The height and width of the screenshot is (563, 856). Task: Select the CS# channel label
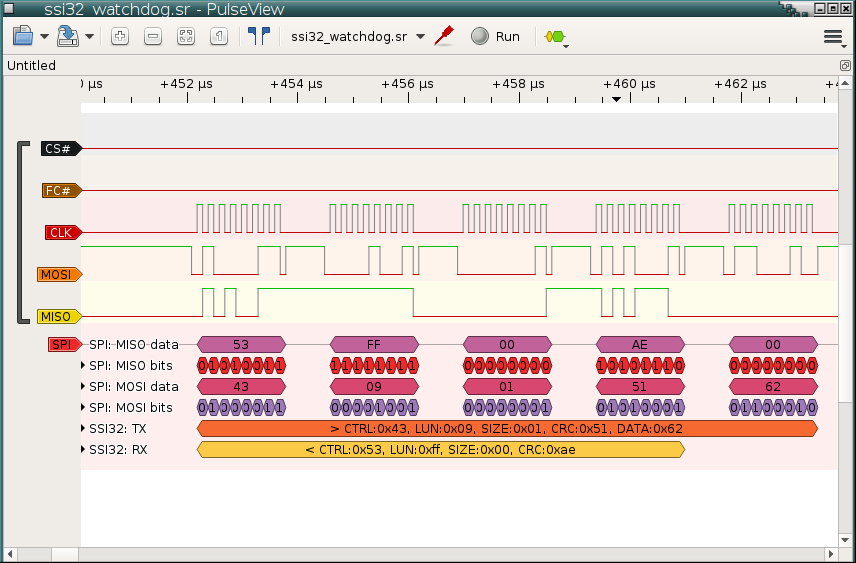pos(61,149)
